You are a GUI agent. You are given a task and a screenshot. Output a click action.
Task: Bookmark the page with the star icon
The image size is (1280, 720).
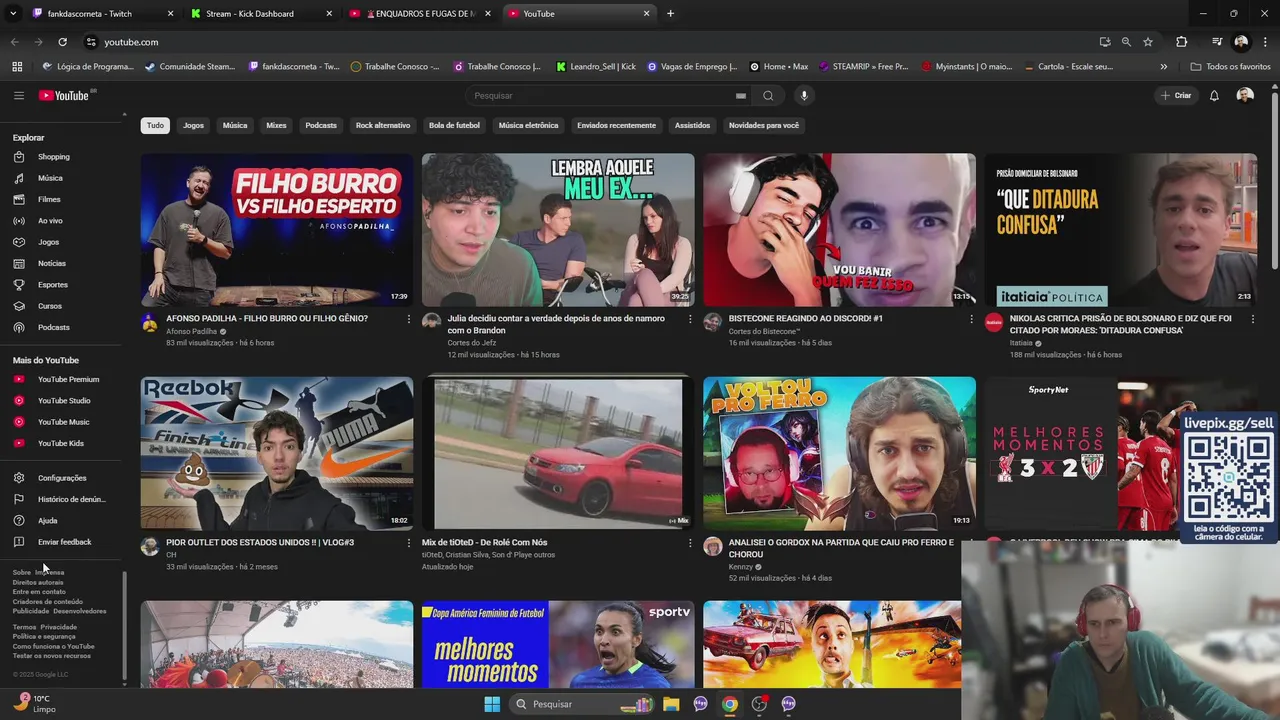[1148, 42]
